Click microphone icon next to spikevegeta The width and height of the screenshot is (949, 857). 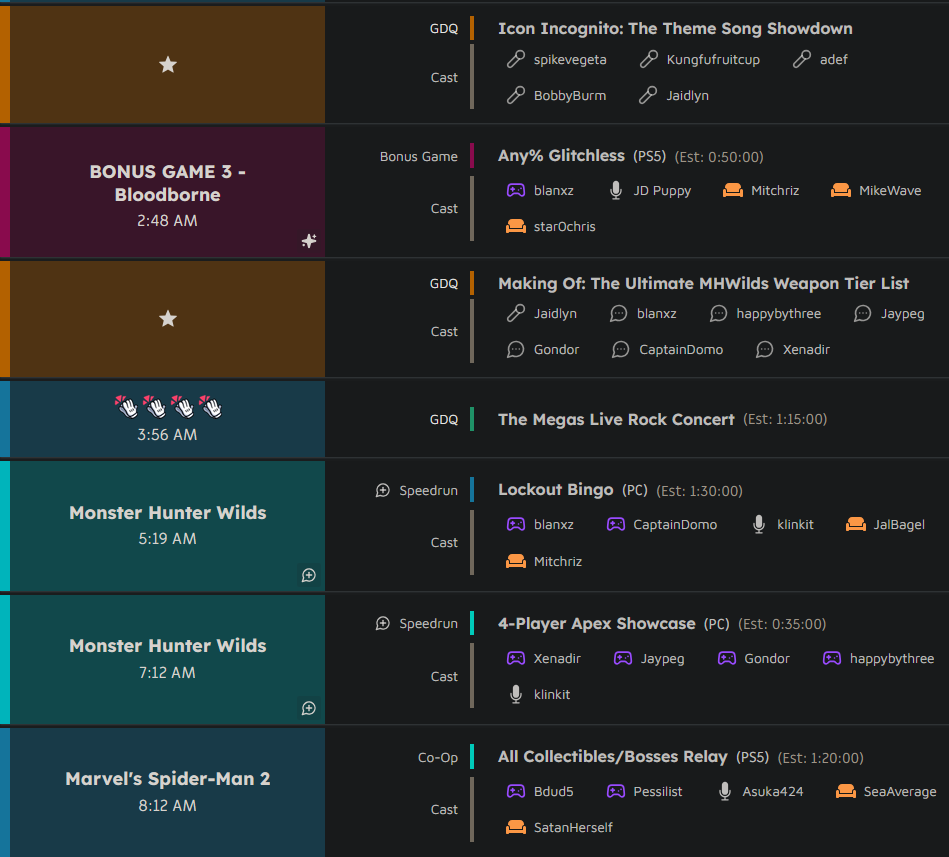pos(516,59)
